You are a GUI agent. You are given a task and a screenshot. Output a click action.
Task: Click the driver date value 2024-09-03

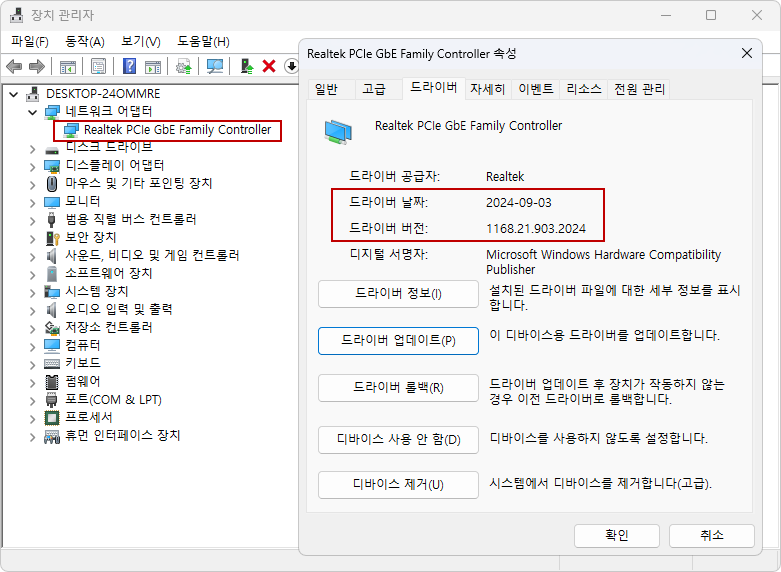pos(519,203)
